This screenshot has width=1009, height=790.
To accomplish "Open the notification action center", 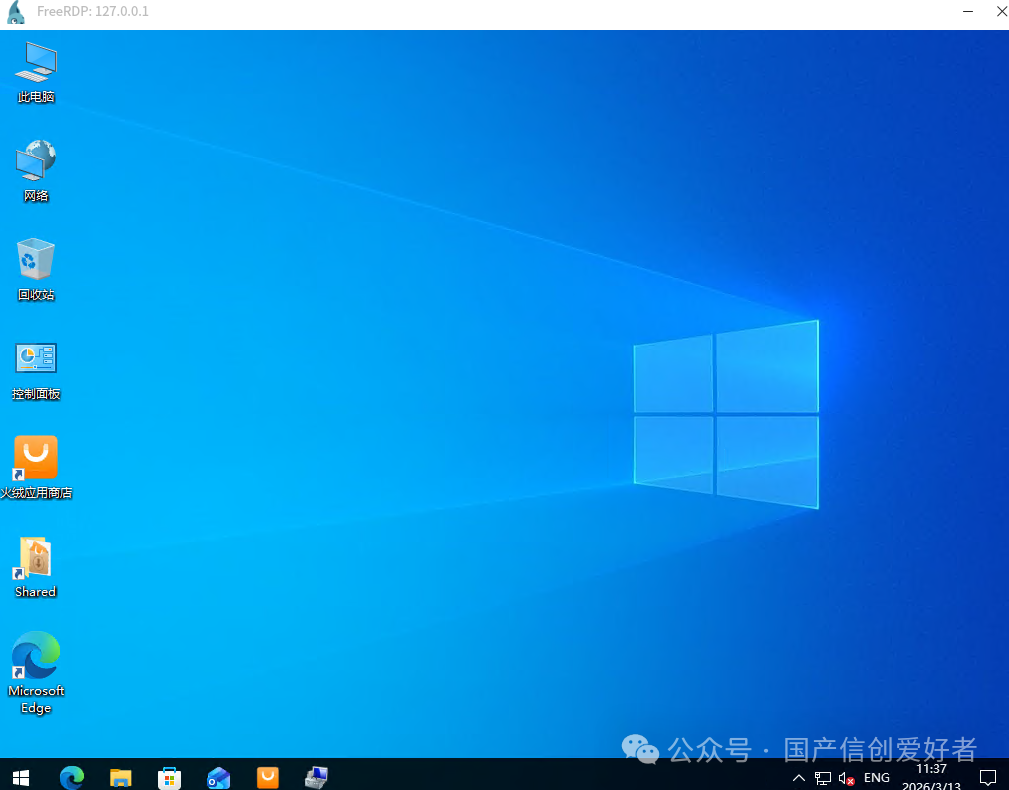I will click(988, 778).
